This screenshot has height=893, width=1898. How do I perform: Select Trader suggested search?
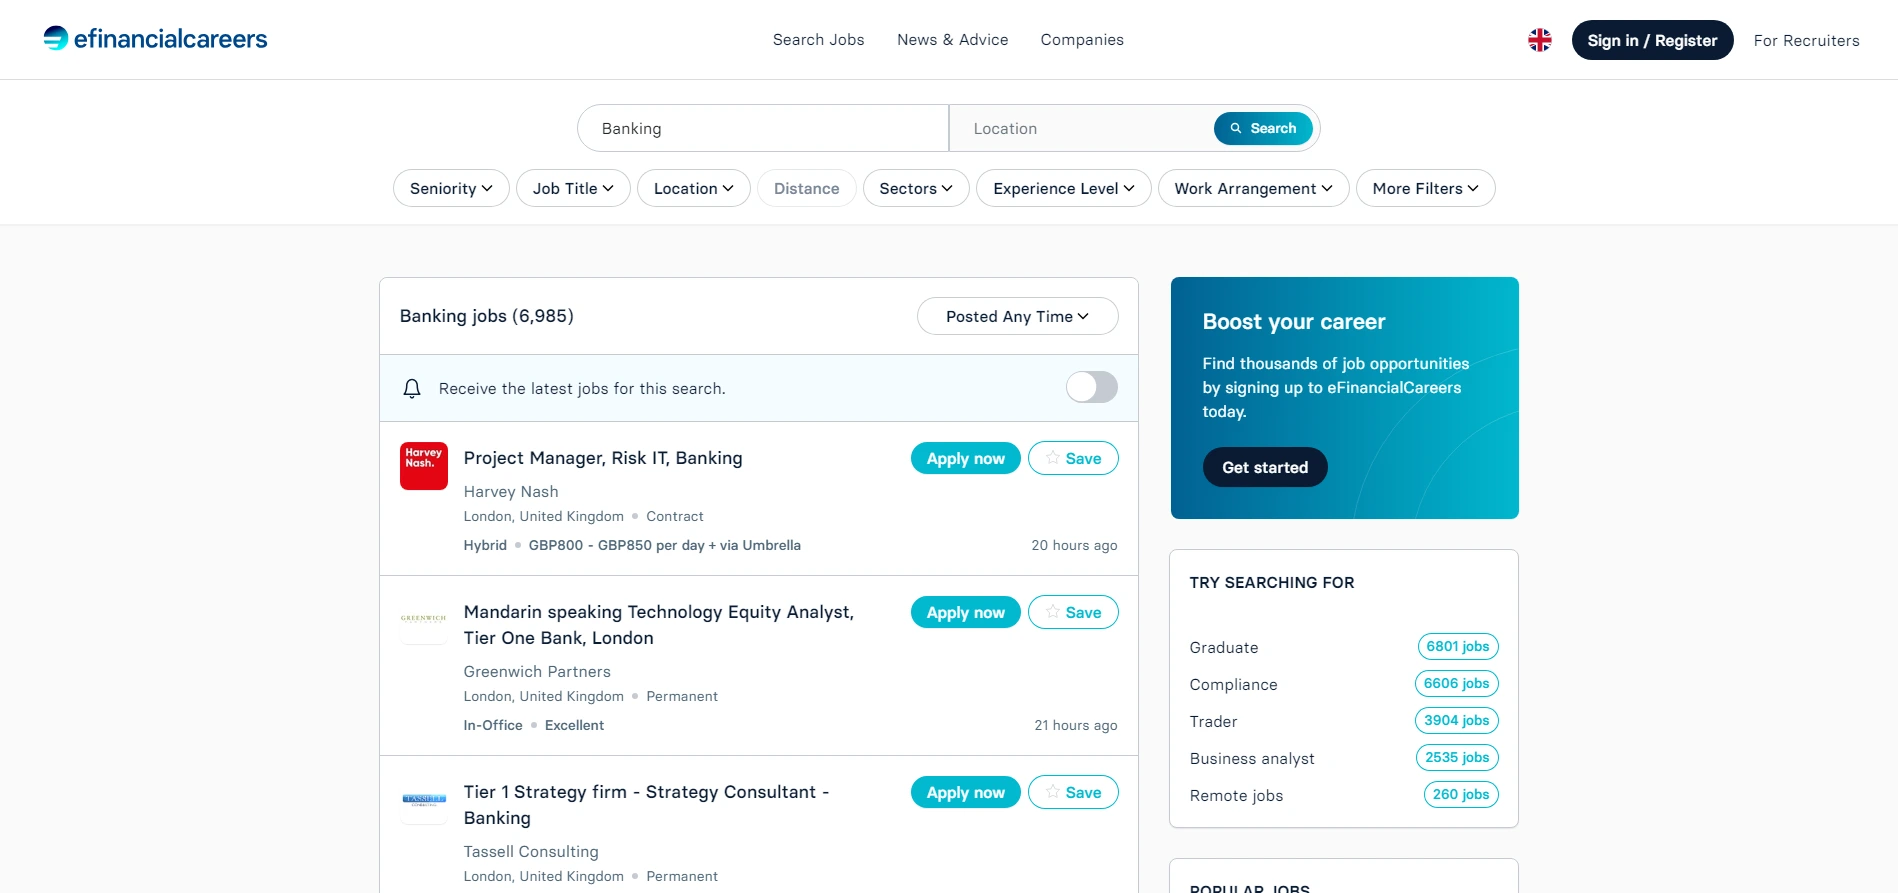(x=1213, y=722)
